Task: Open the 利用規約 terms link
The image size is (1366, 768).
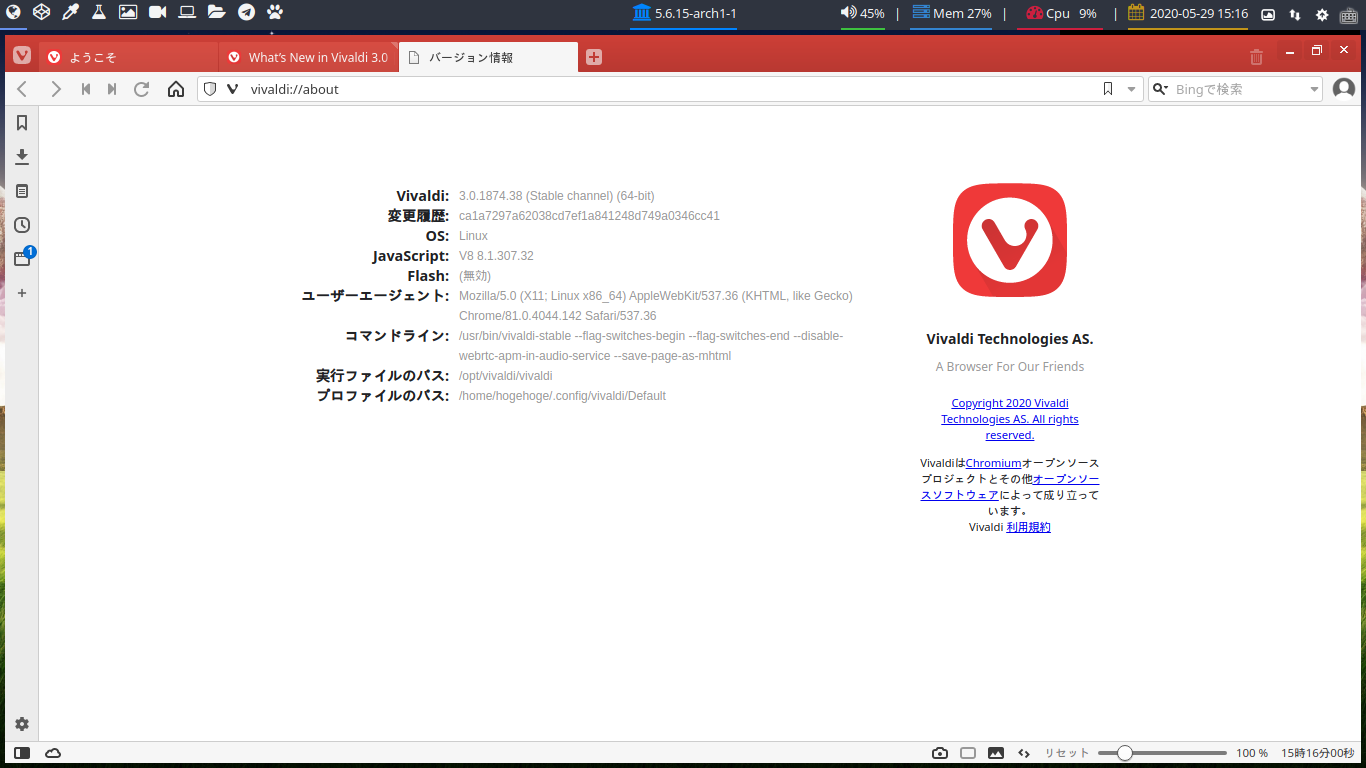Action: coord(1028,527)
